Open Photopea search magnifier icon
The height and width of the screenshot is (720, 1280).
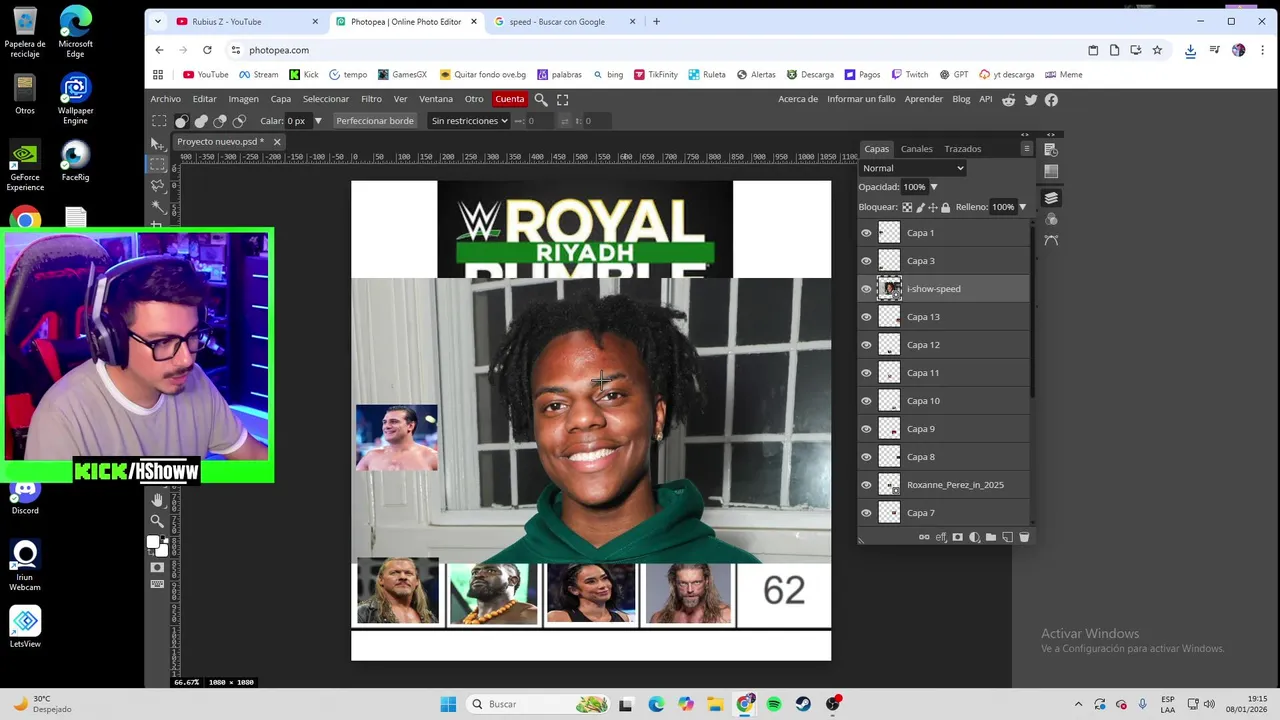pyautogui.click(x=541, y=99)
